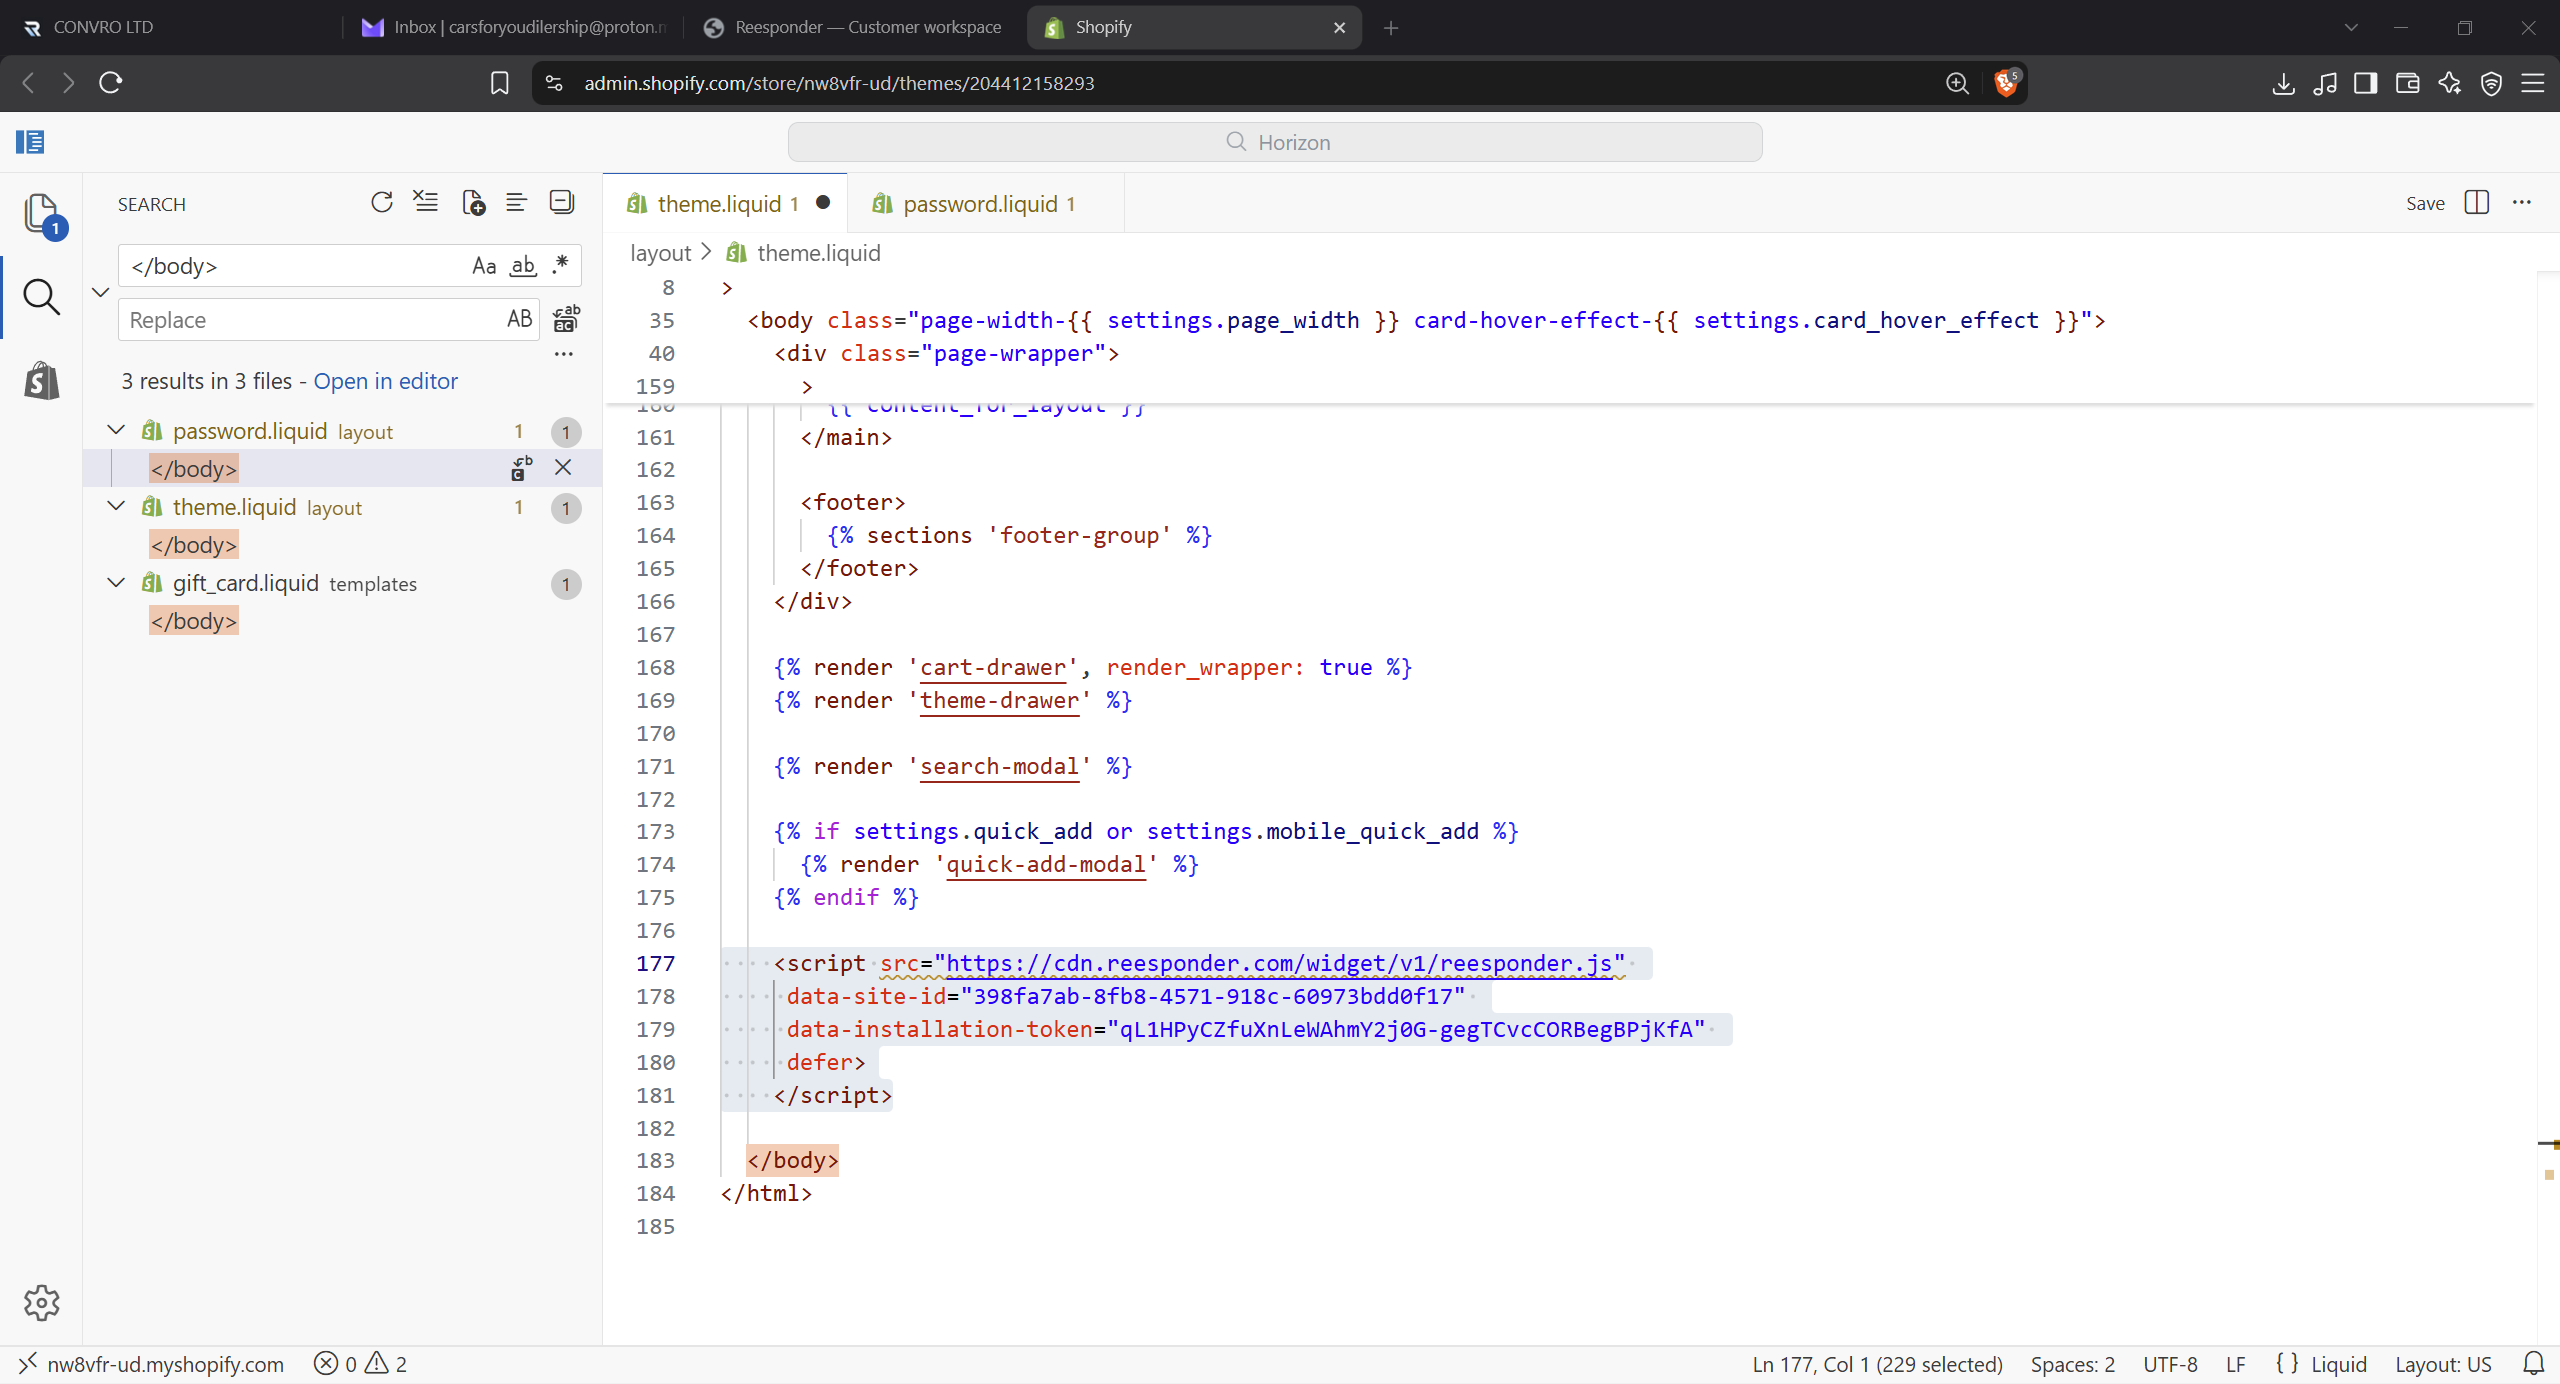The height and width of the screenshot is (1384, 2560).
Task: Click replace icon on password.liquid match
Action: 521,468
